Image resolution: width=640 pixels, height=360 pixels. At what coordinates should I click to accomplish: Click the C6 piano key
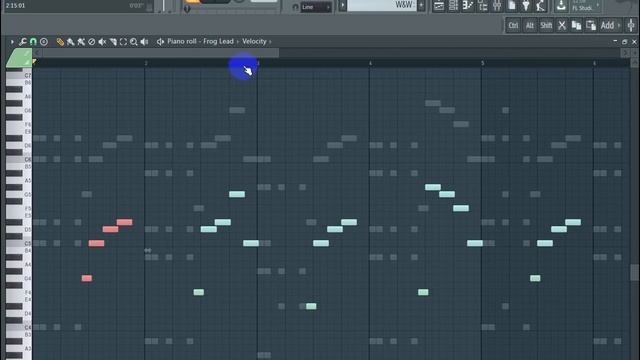(x=19, y=159)
